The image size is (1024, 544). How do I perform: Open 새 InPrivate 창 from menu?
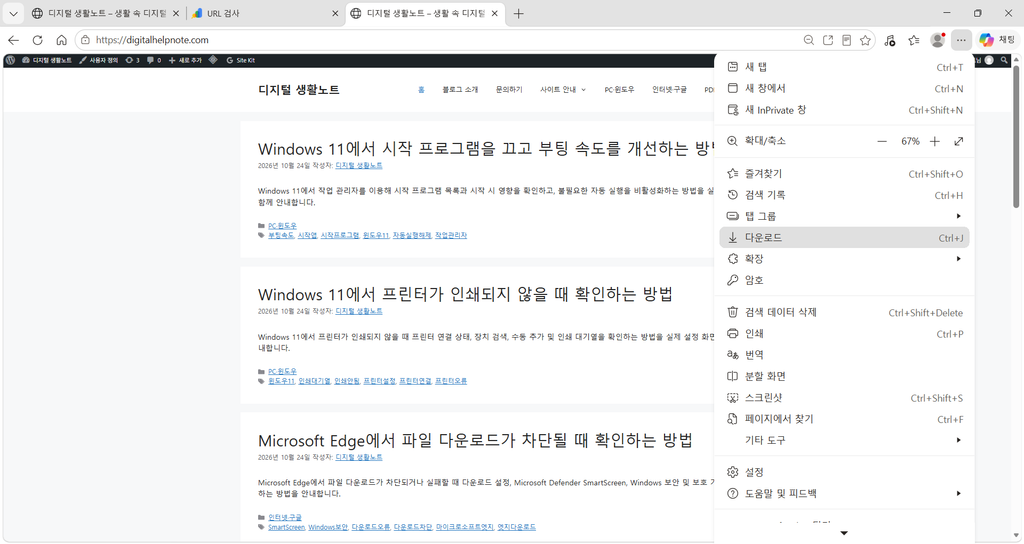click(x=844, y=110)
